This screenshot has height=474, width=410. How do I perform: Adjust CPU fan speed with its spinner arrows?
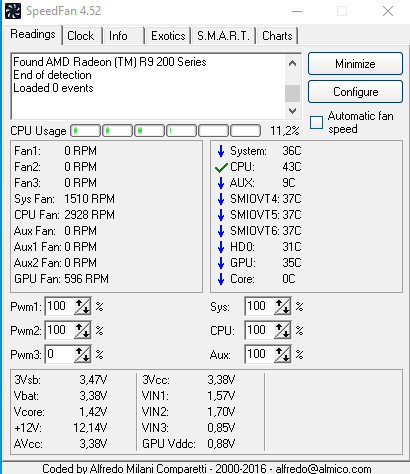pos(282,330)
